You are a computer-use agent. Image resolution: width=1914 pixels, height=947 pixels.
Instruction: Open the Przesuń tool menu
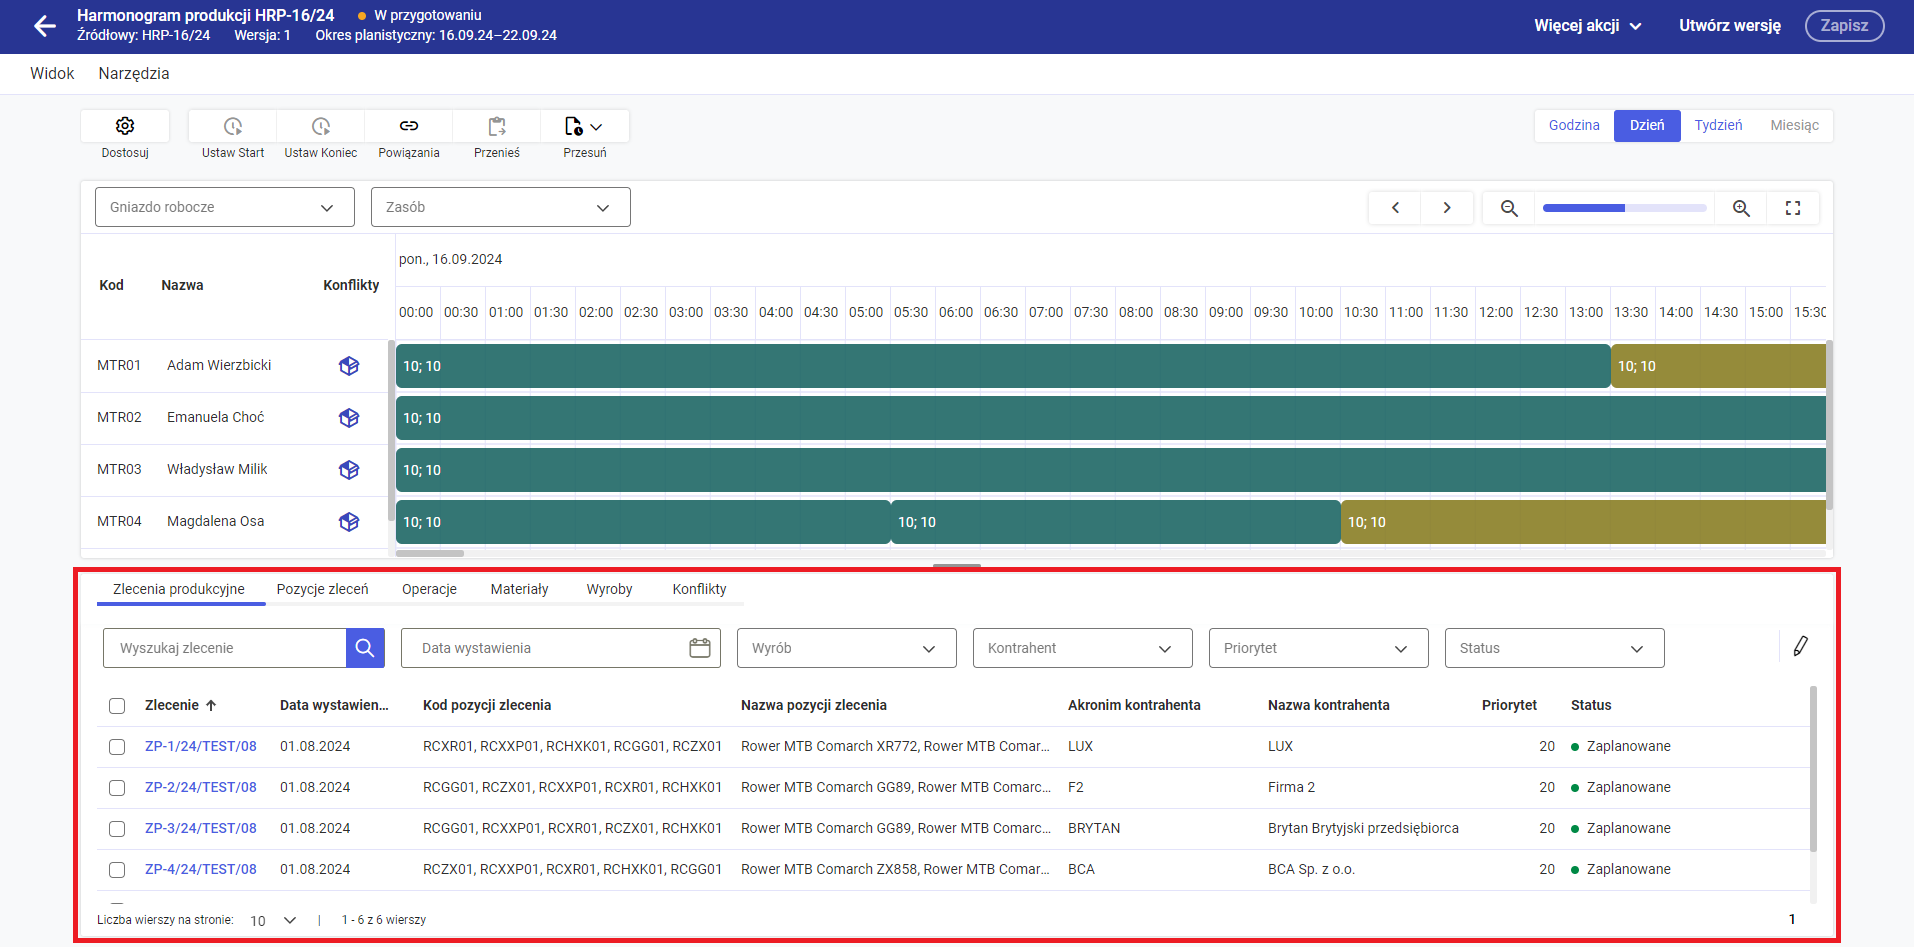[585, 126]
